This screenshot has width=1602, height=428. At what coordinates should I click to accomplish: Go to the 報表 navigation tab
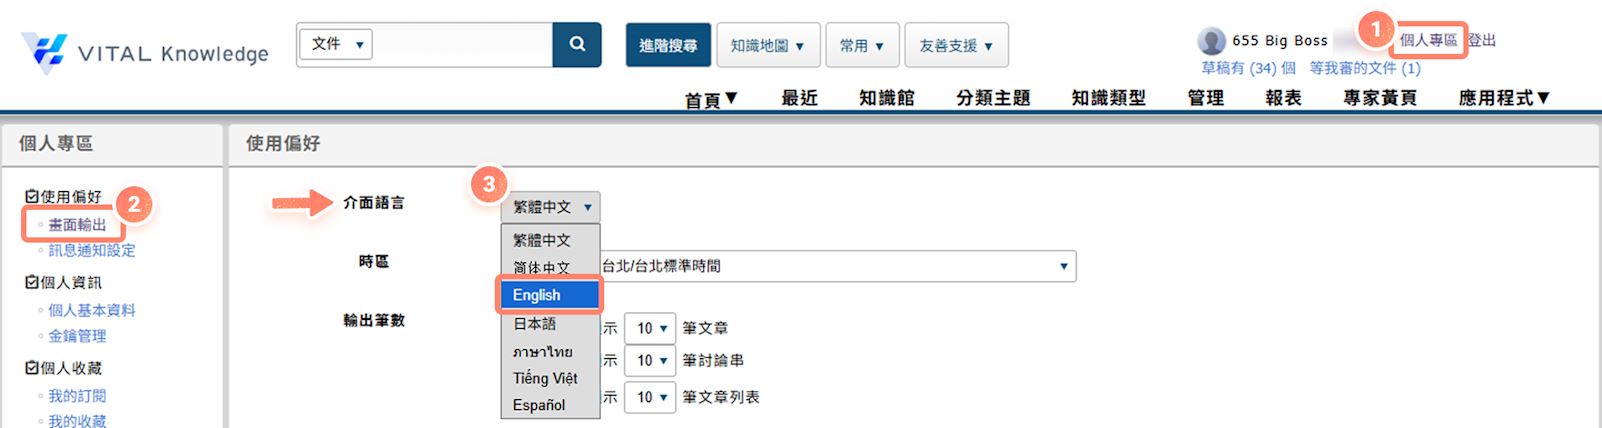coord(1283,98)
